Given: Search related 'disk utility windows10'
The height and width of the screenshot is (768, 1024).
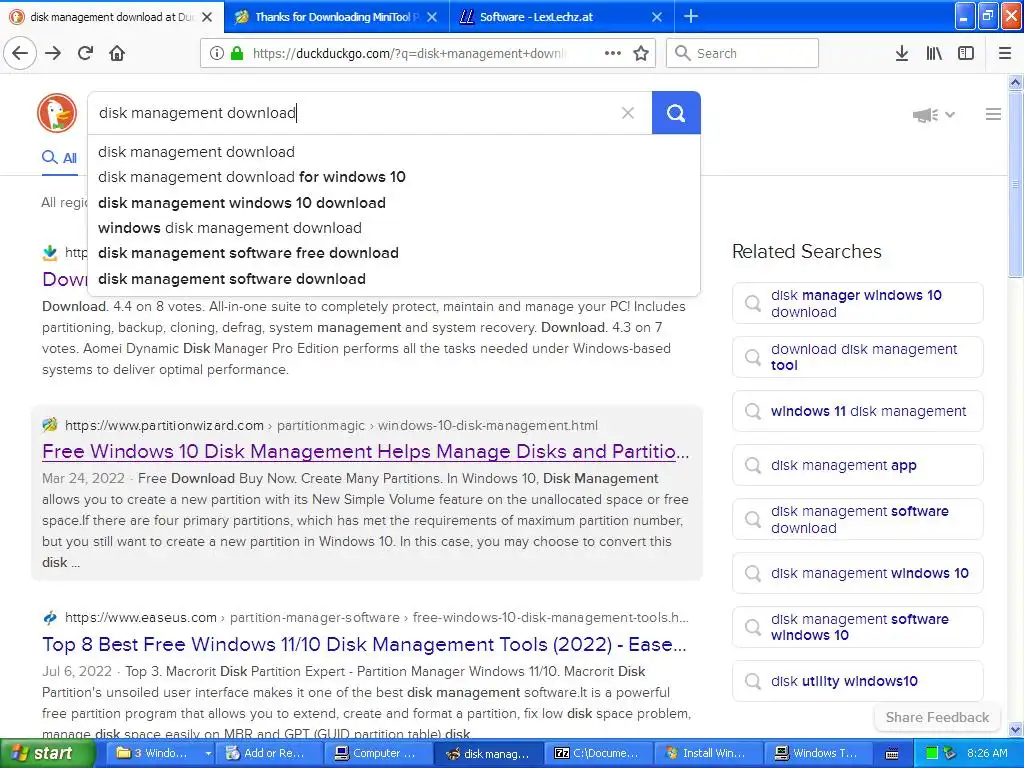Looking at the screenshot, I should (x=857, y=681).
